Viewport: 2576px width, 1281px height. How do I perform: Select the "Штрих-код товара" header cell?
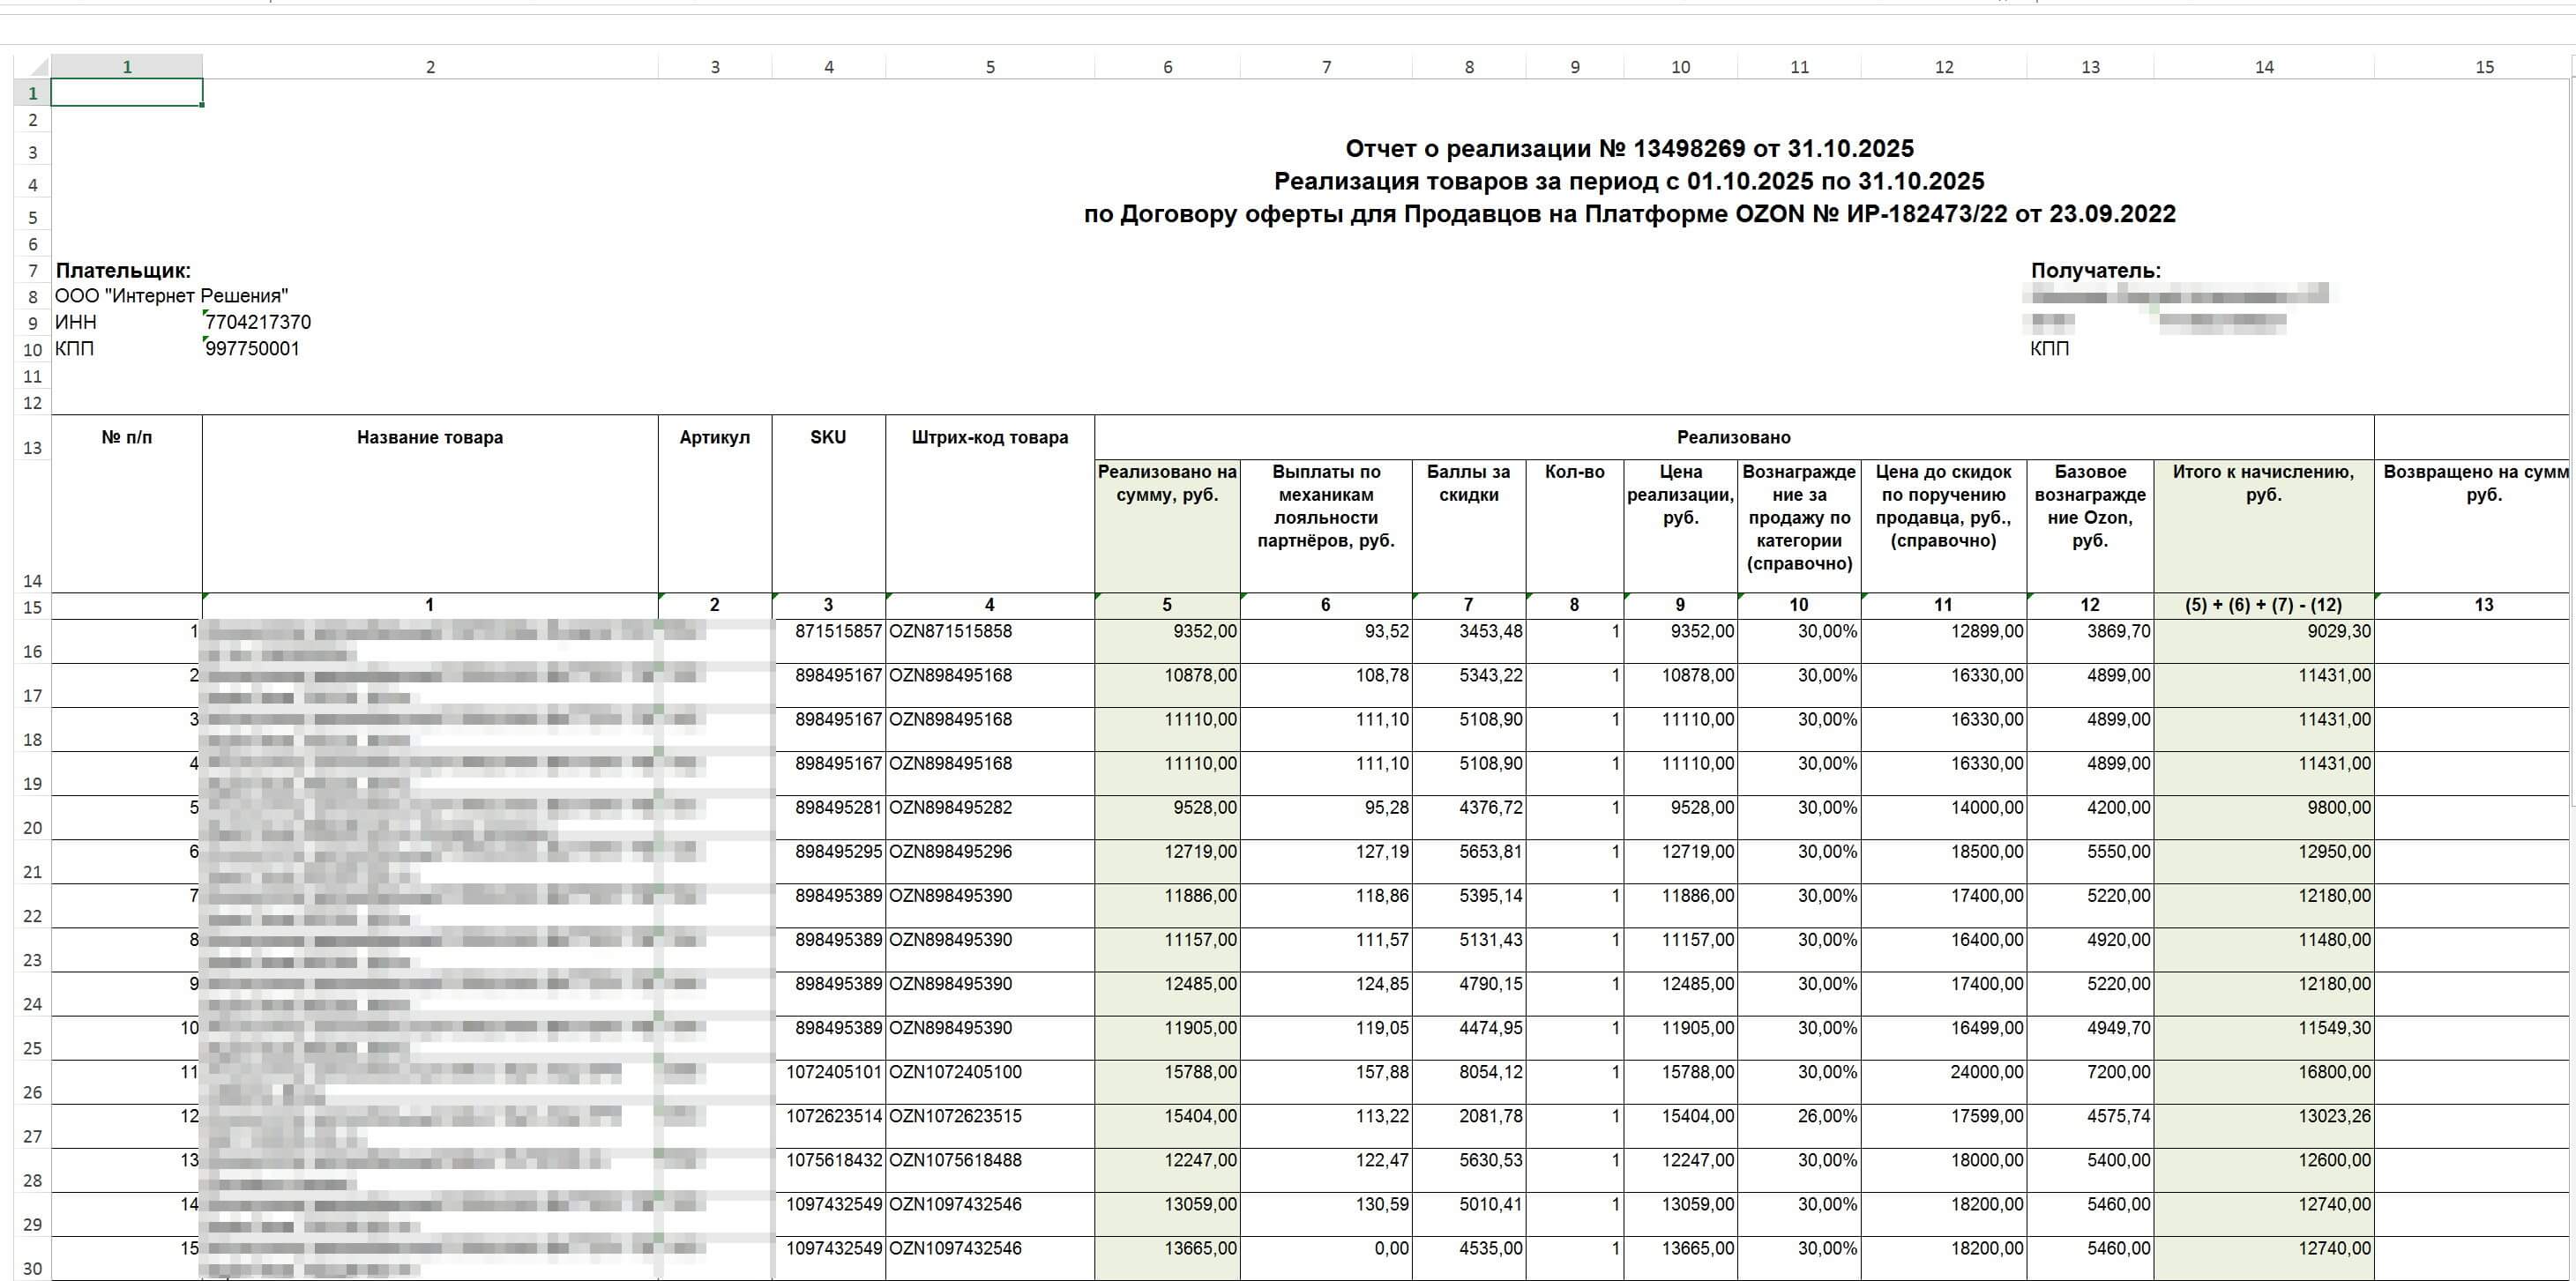point(989,437)
